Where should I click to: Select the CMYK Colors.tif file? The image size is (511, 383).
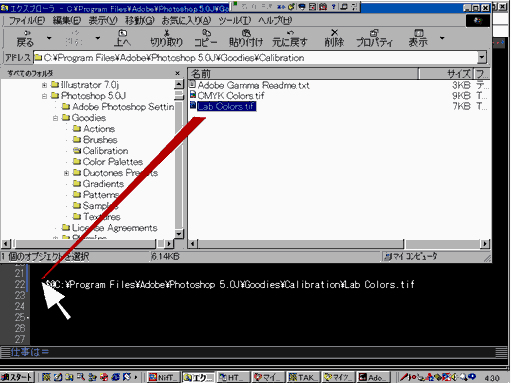(x=231, y=96)
